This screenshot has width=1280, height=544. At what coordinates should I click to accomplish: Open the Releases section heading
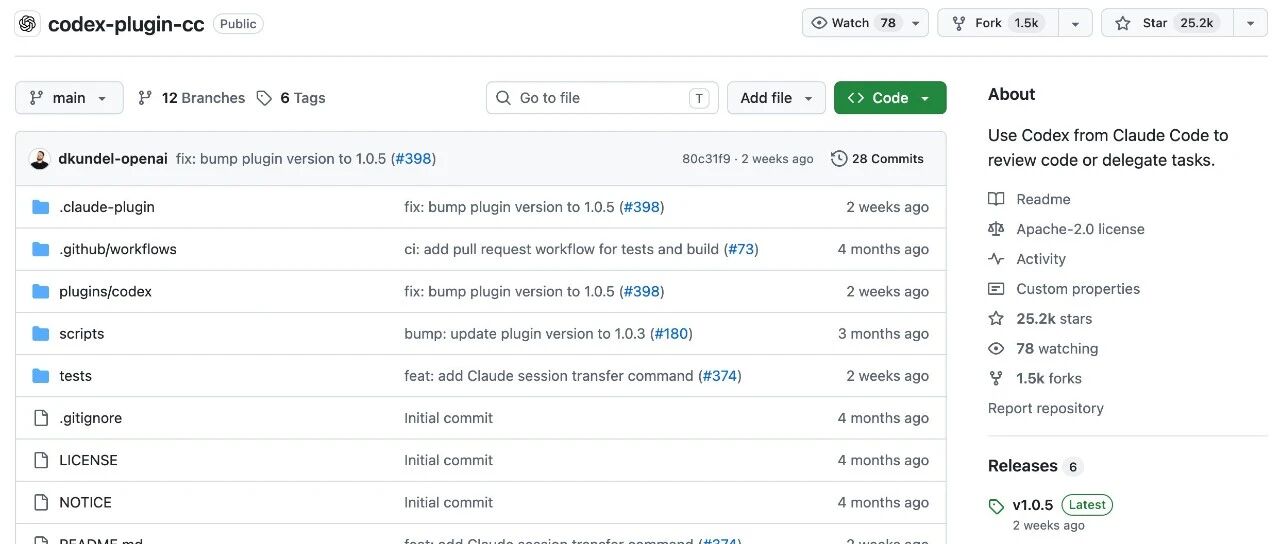pos(1022,466)
